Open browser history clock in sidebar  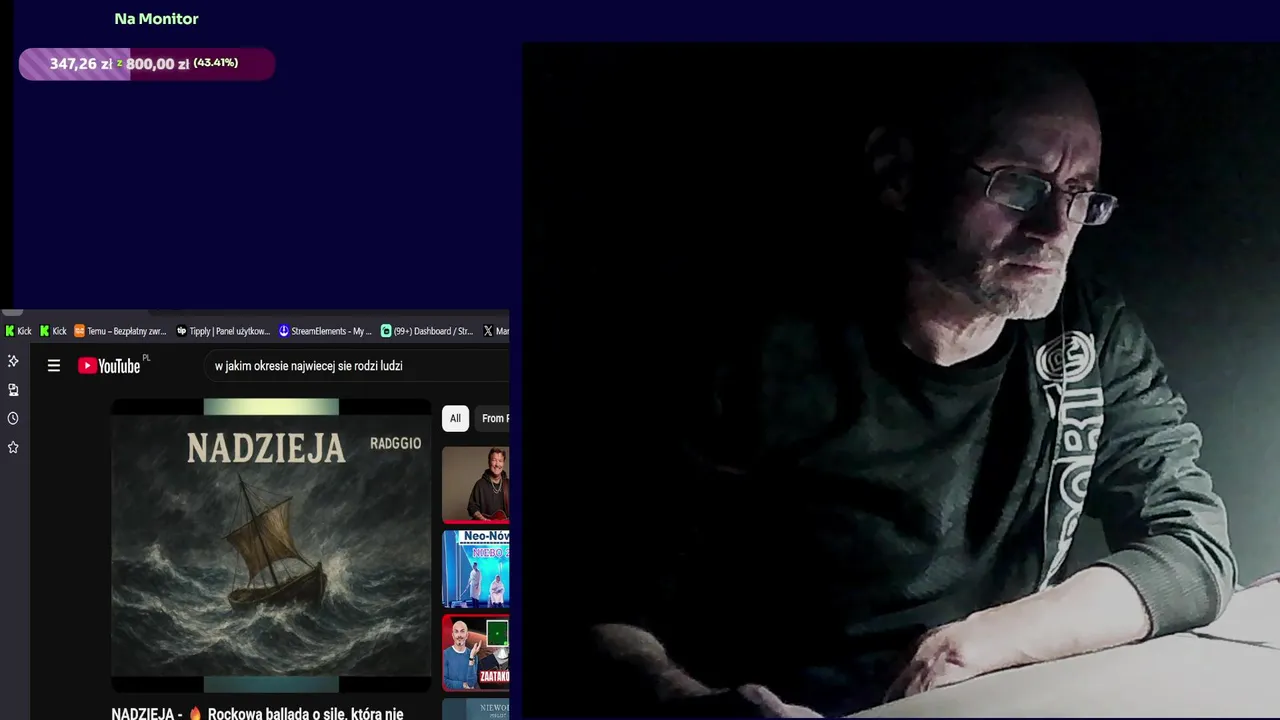tap(13, 418)
